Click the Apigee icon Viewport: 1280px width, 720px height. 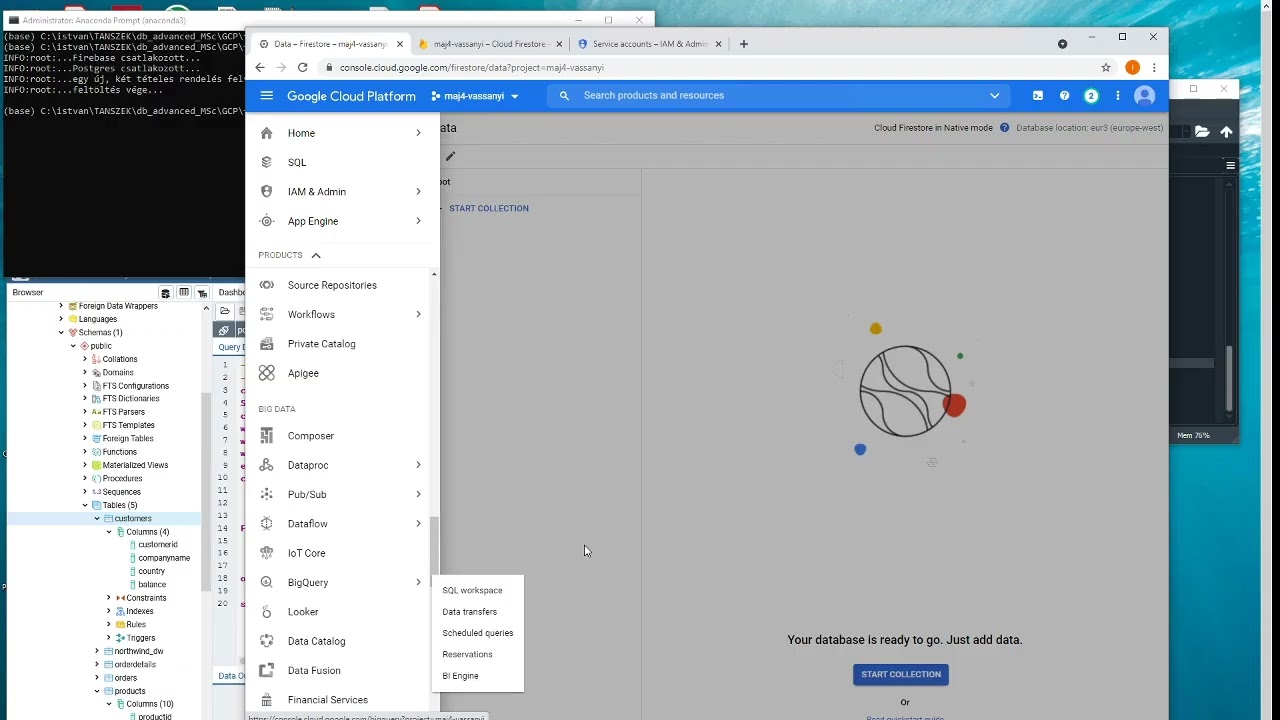pyautogui.click(x=266, y=373)
